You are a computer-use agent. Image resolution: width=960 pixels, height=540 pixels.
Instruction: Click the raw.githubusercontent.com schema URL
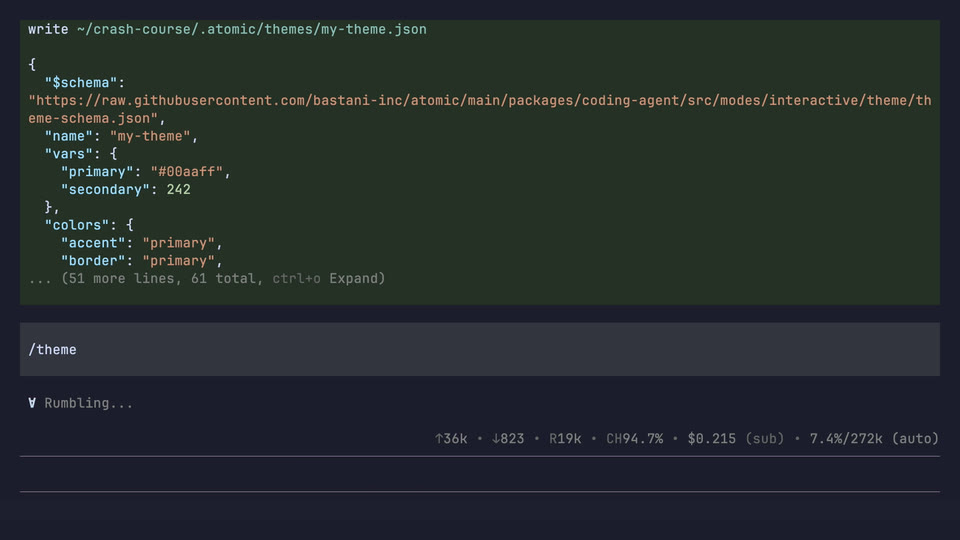pos(480,100)
